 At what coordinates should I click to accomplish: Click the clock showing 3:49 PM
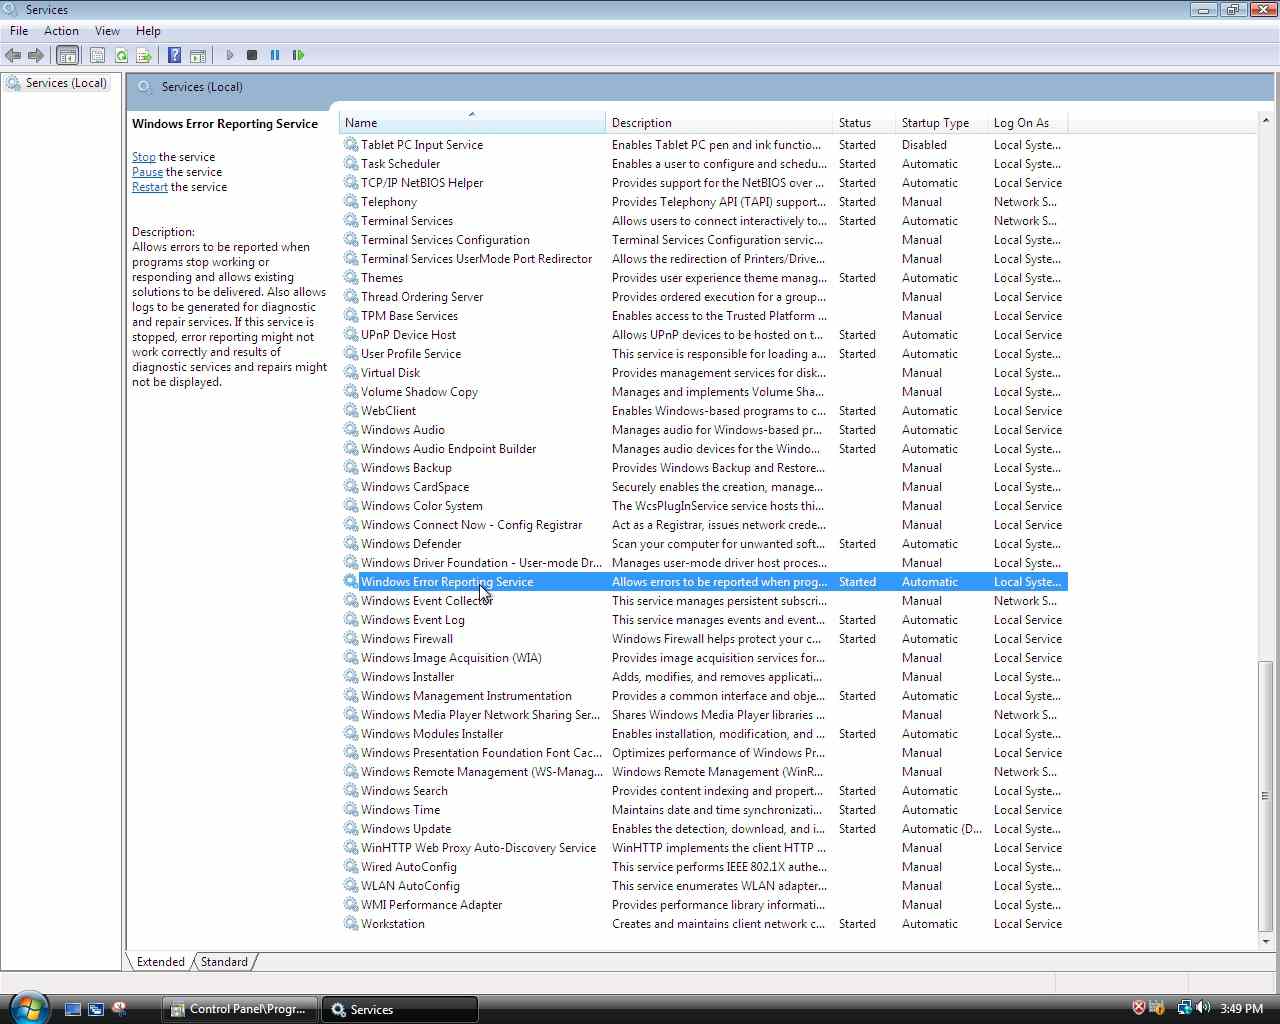[1241, 1009]
